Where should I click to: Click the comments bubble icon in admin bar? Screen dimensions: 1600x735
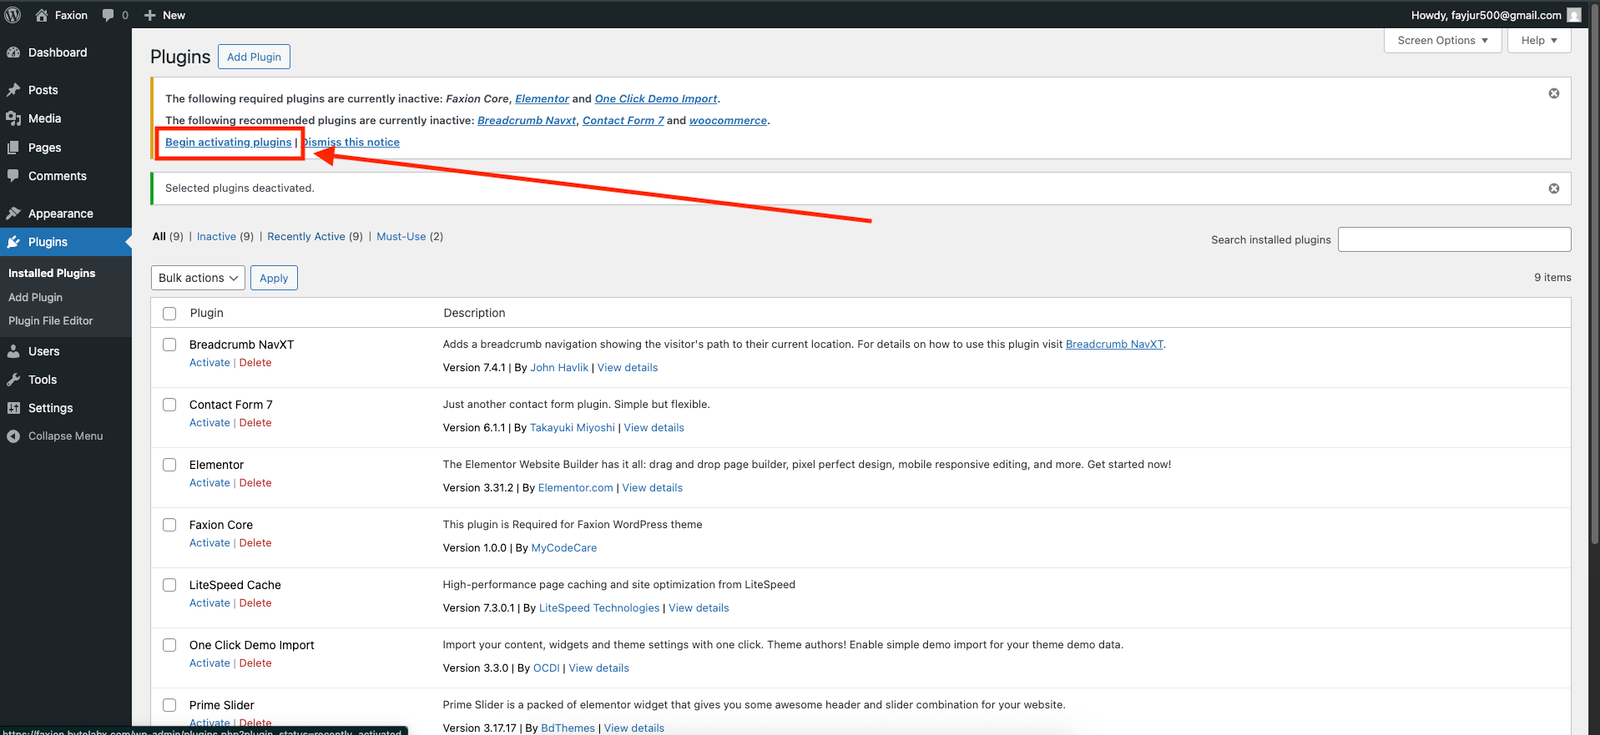click(108, 15)
